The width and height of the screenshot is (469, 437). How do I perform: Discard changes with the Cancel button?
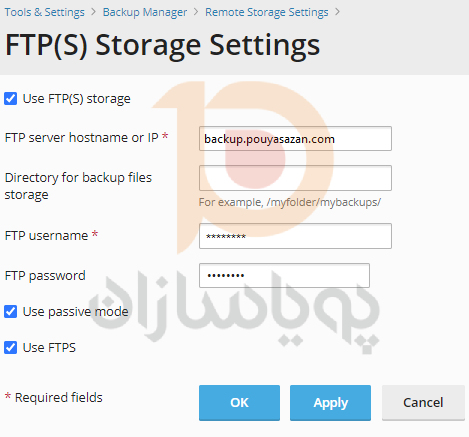[423, 403]
